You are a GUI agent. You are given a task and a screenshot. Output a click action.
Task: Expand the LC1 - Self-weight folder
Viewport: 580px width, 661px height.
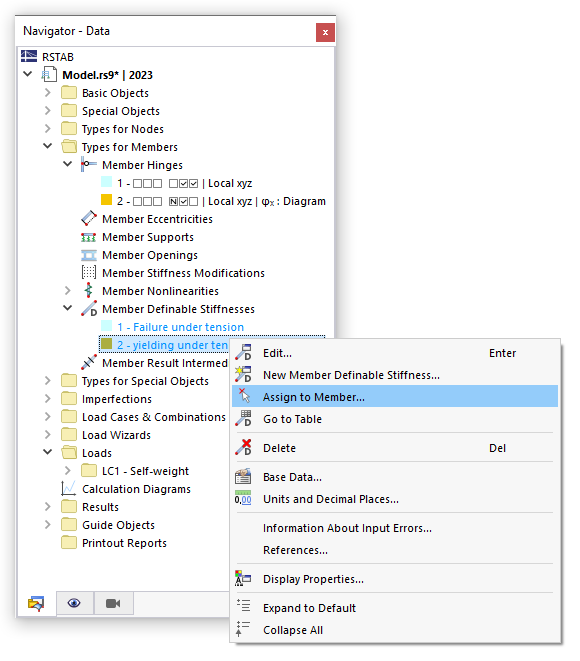tap(67, 470)
